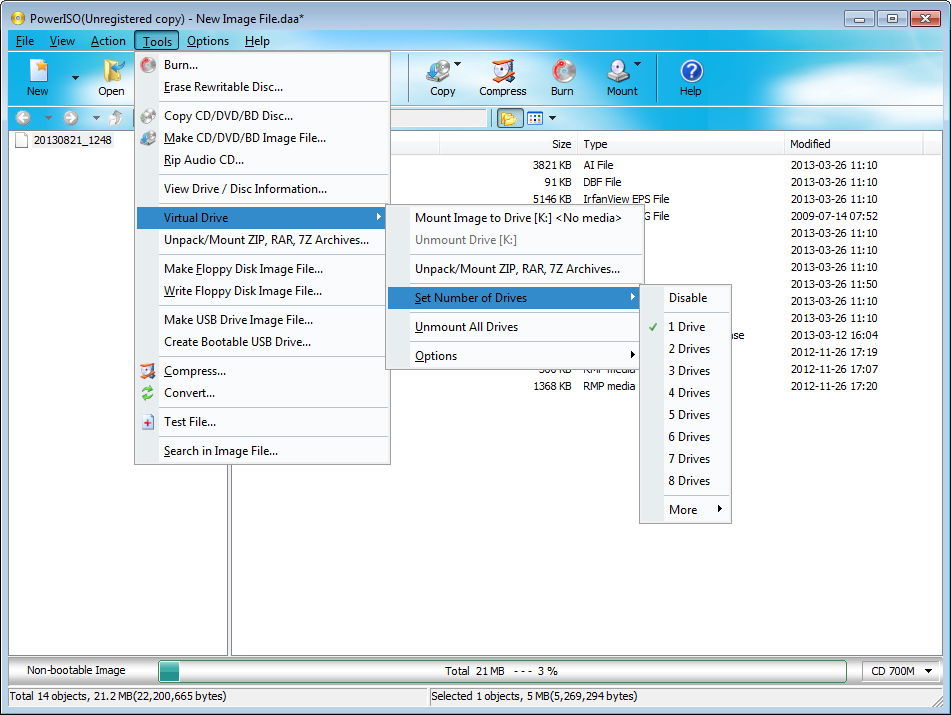The height and width of the screenshot is (715, 951).
Task: Open the Burn tool from the toolbar
Action: click(x=562, y=75)
